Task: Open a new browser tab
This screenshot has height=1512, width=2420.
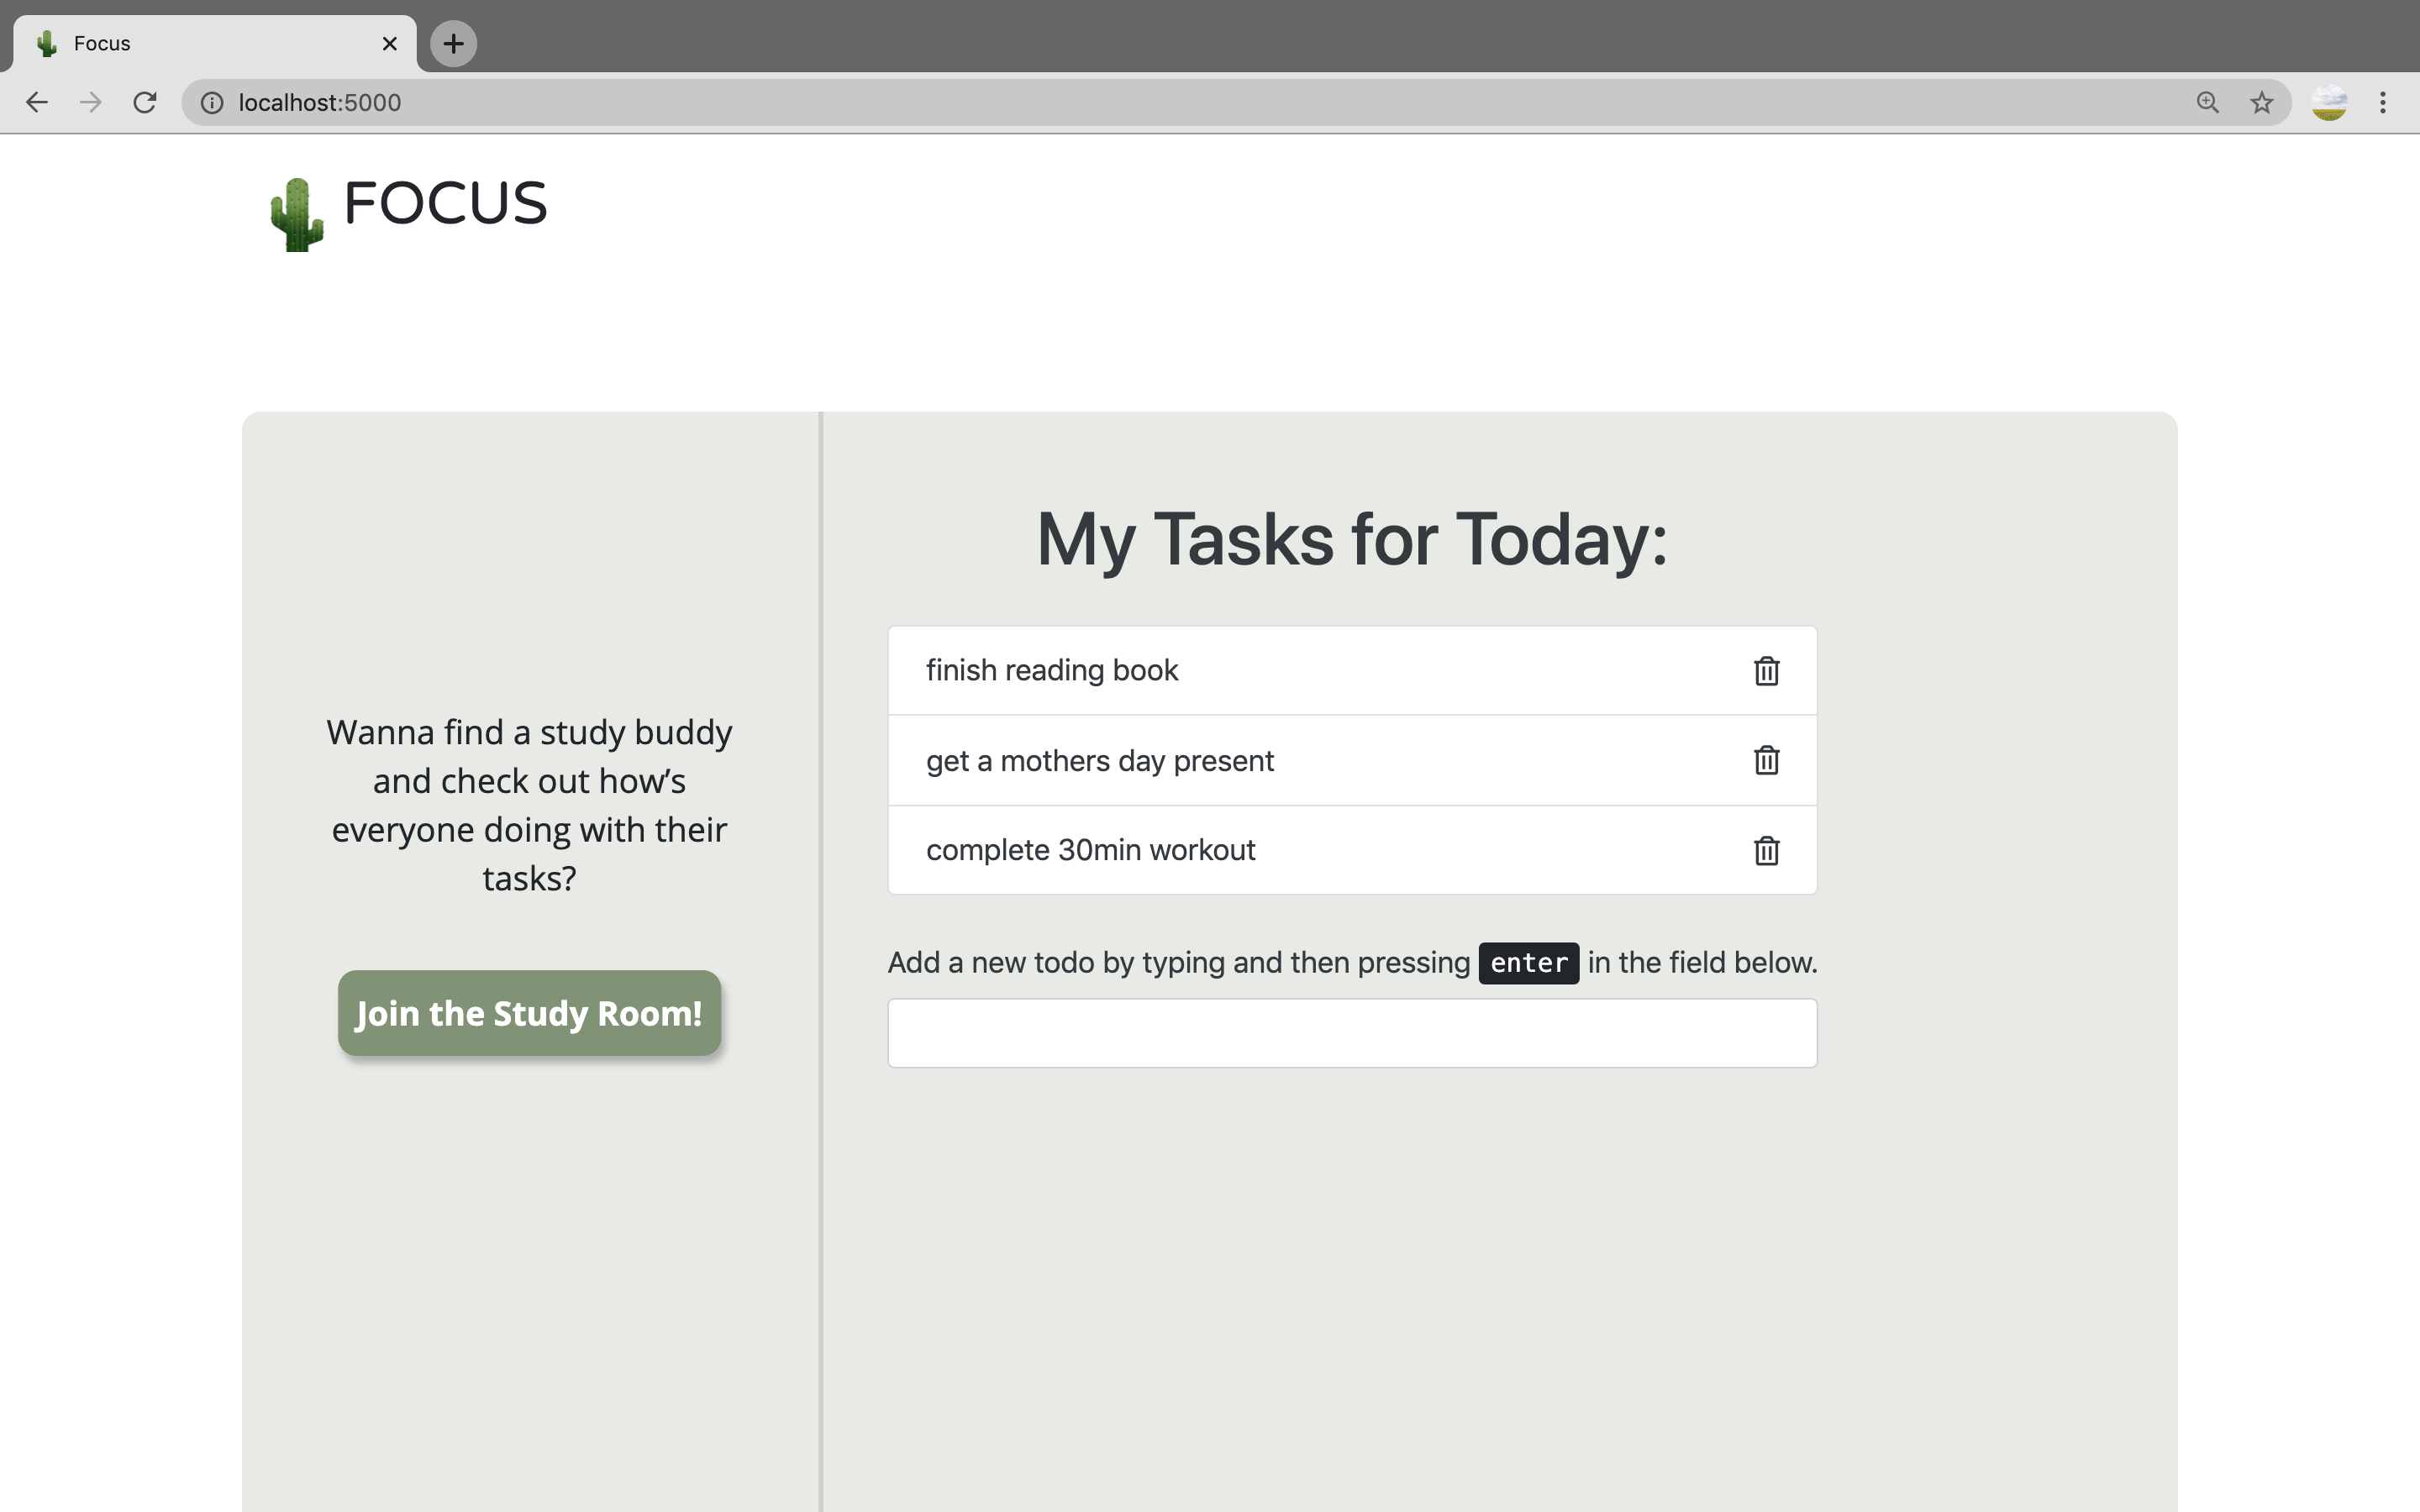Action: point(453,44)
